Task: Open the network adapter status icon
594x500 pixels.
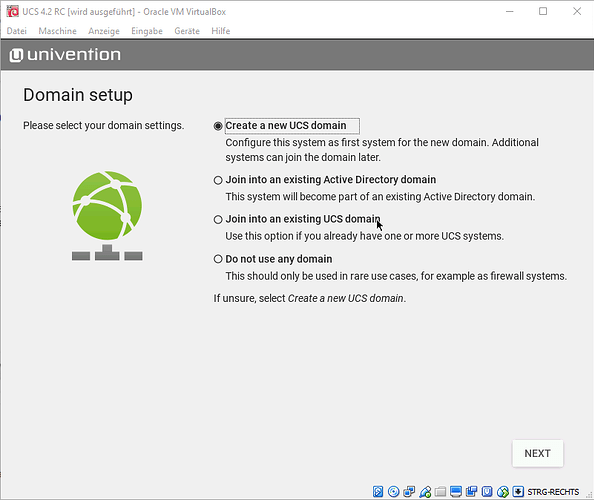Action: point(409,492)
